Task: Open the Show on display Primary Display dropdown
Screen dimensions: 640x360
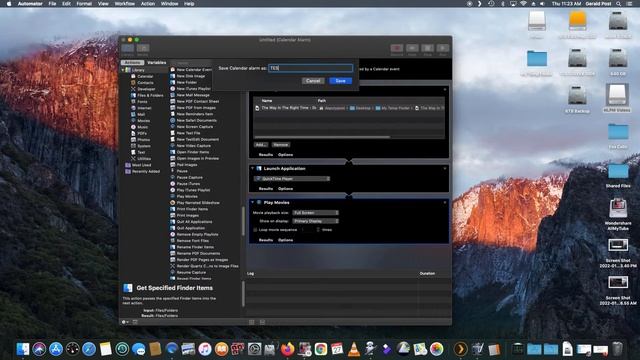Action: (x=315, y=221)
